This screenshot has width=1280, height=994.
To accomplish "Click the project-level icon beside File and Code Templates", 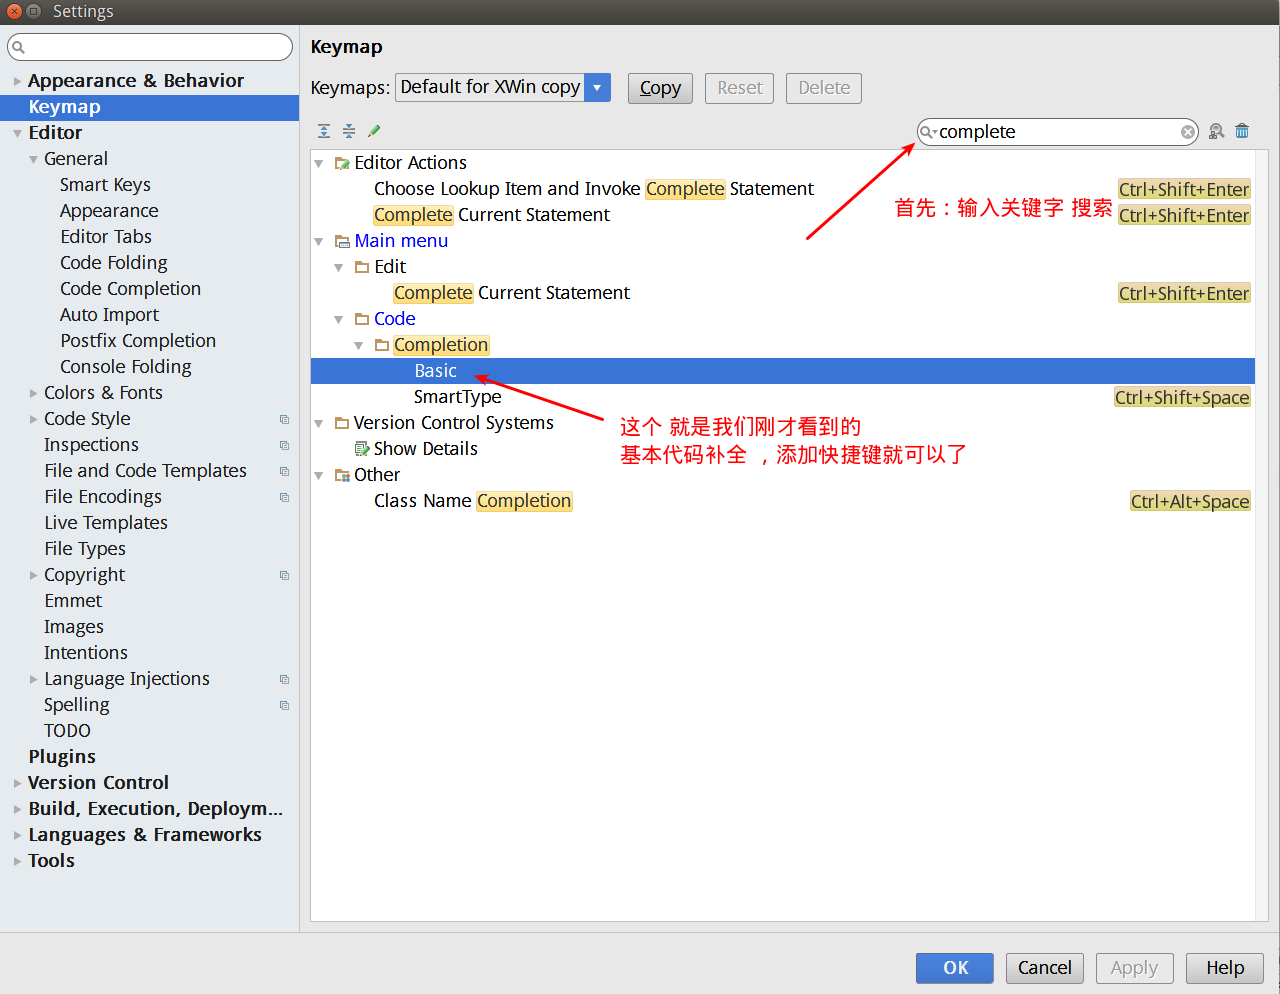I will [284, 471].
